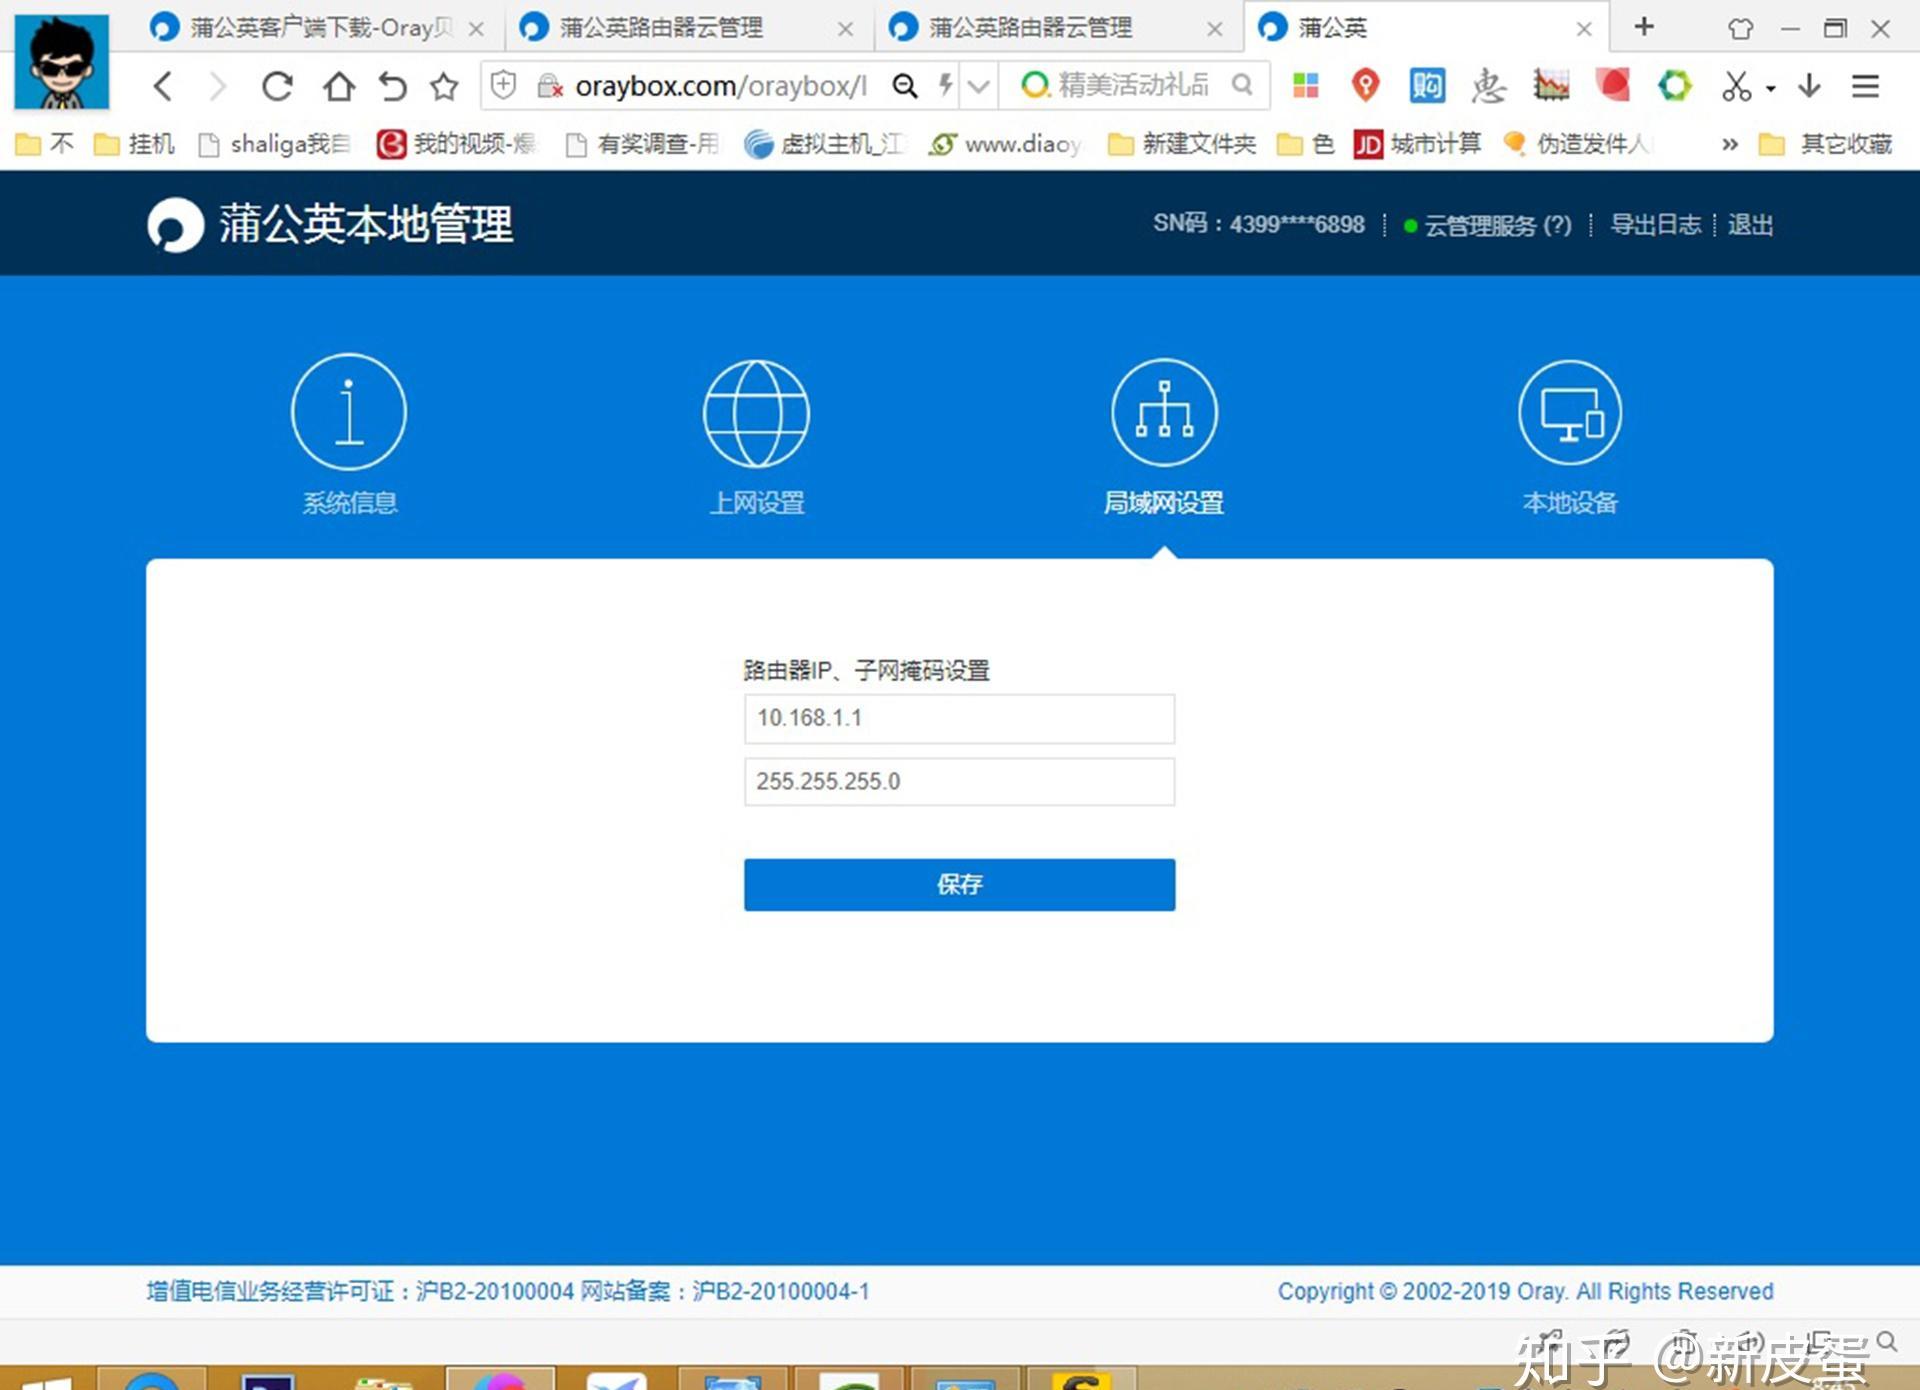Click the red map pin extension icon

pos(1366,86)
